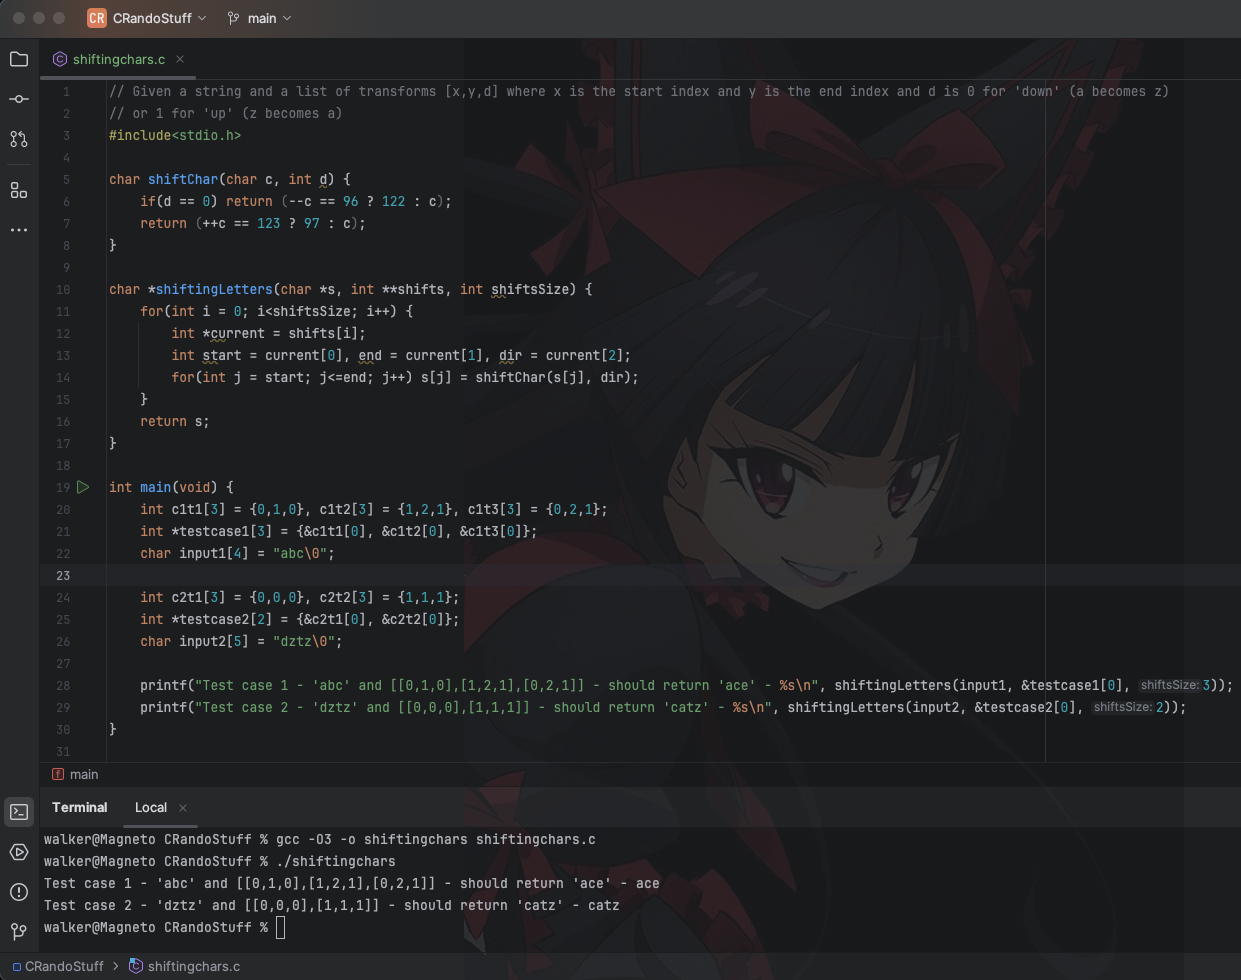Screen dimensions: 1241x980
Task: Click the CR project badge icon
Action: click(x=97, y=18)
